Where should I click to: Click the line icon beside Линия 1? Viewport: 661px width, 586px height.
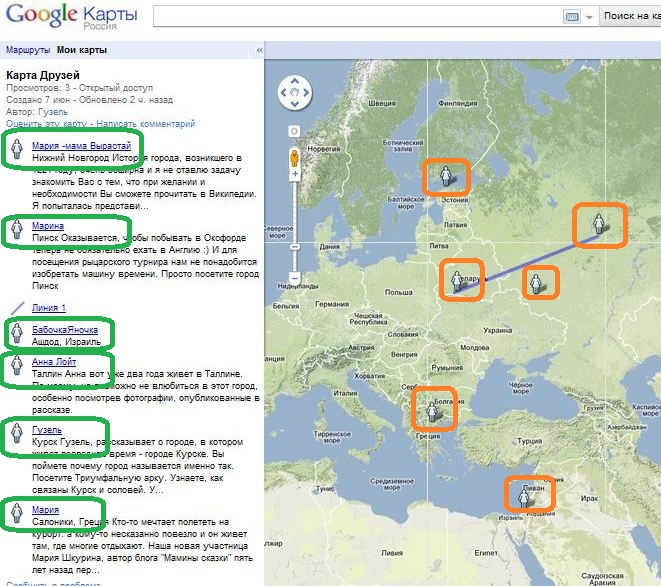17,309
